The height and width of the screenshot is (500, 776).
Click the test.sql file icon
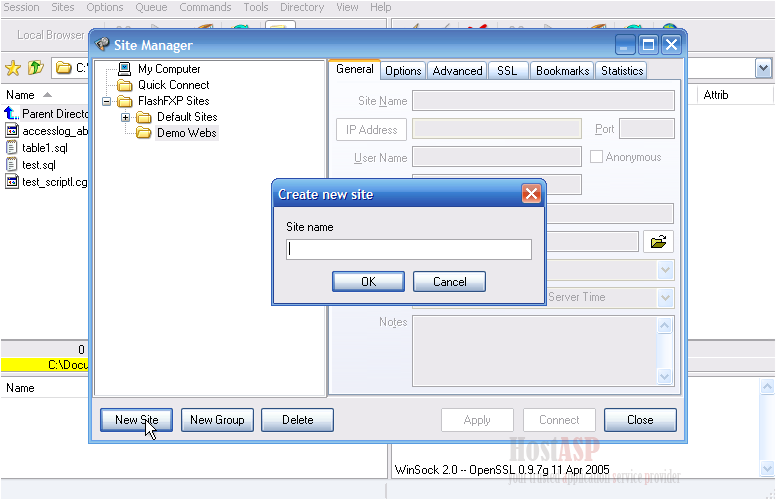tap(12, 164)
